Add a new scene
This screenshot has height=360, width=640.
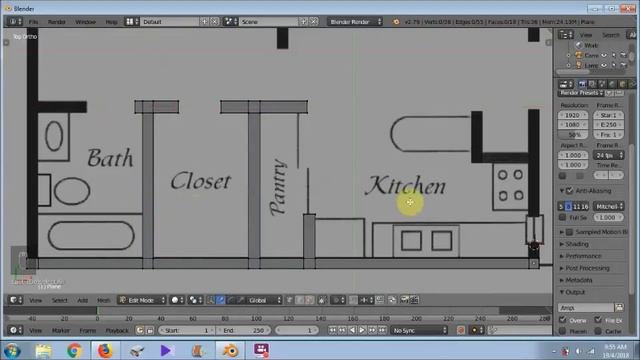click(x=304, y=22)
